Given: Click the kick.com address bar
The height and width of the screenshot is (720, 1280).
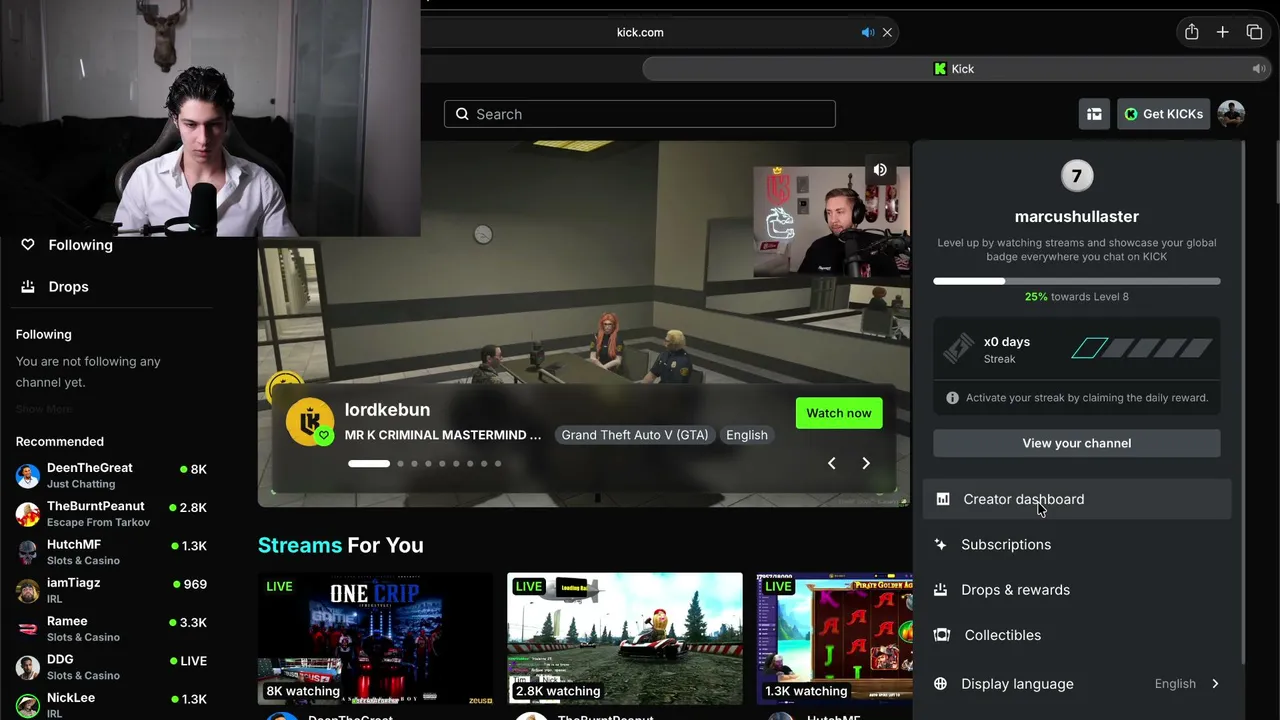Looking at the screenshot, I should coord(640,32).
